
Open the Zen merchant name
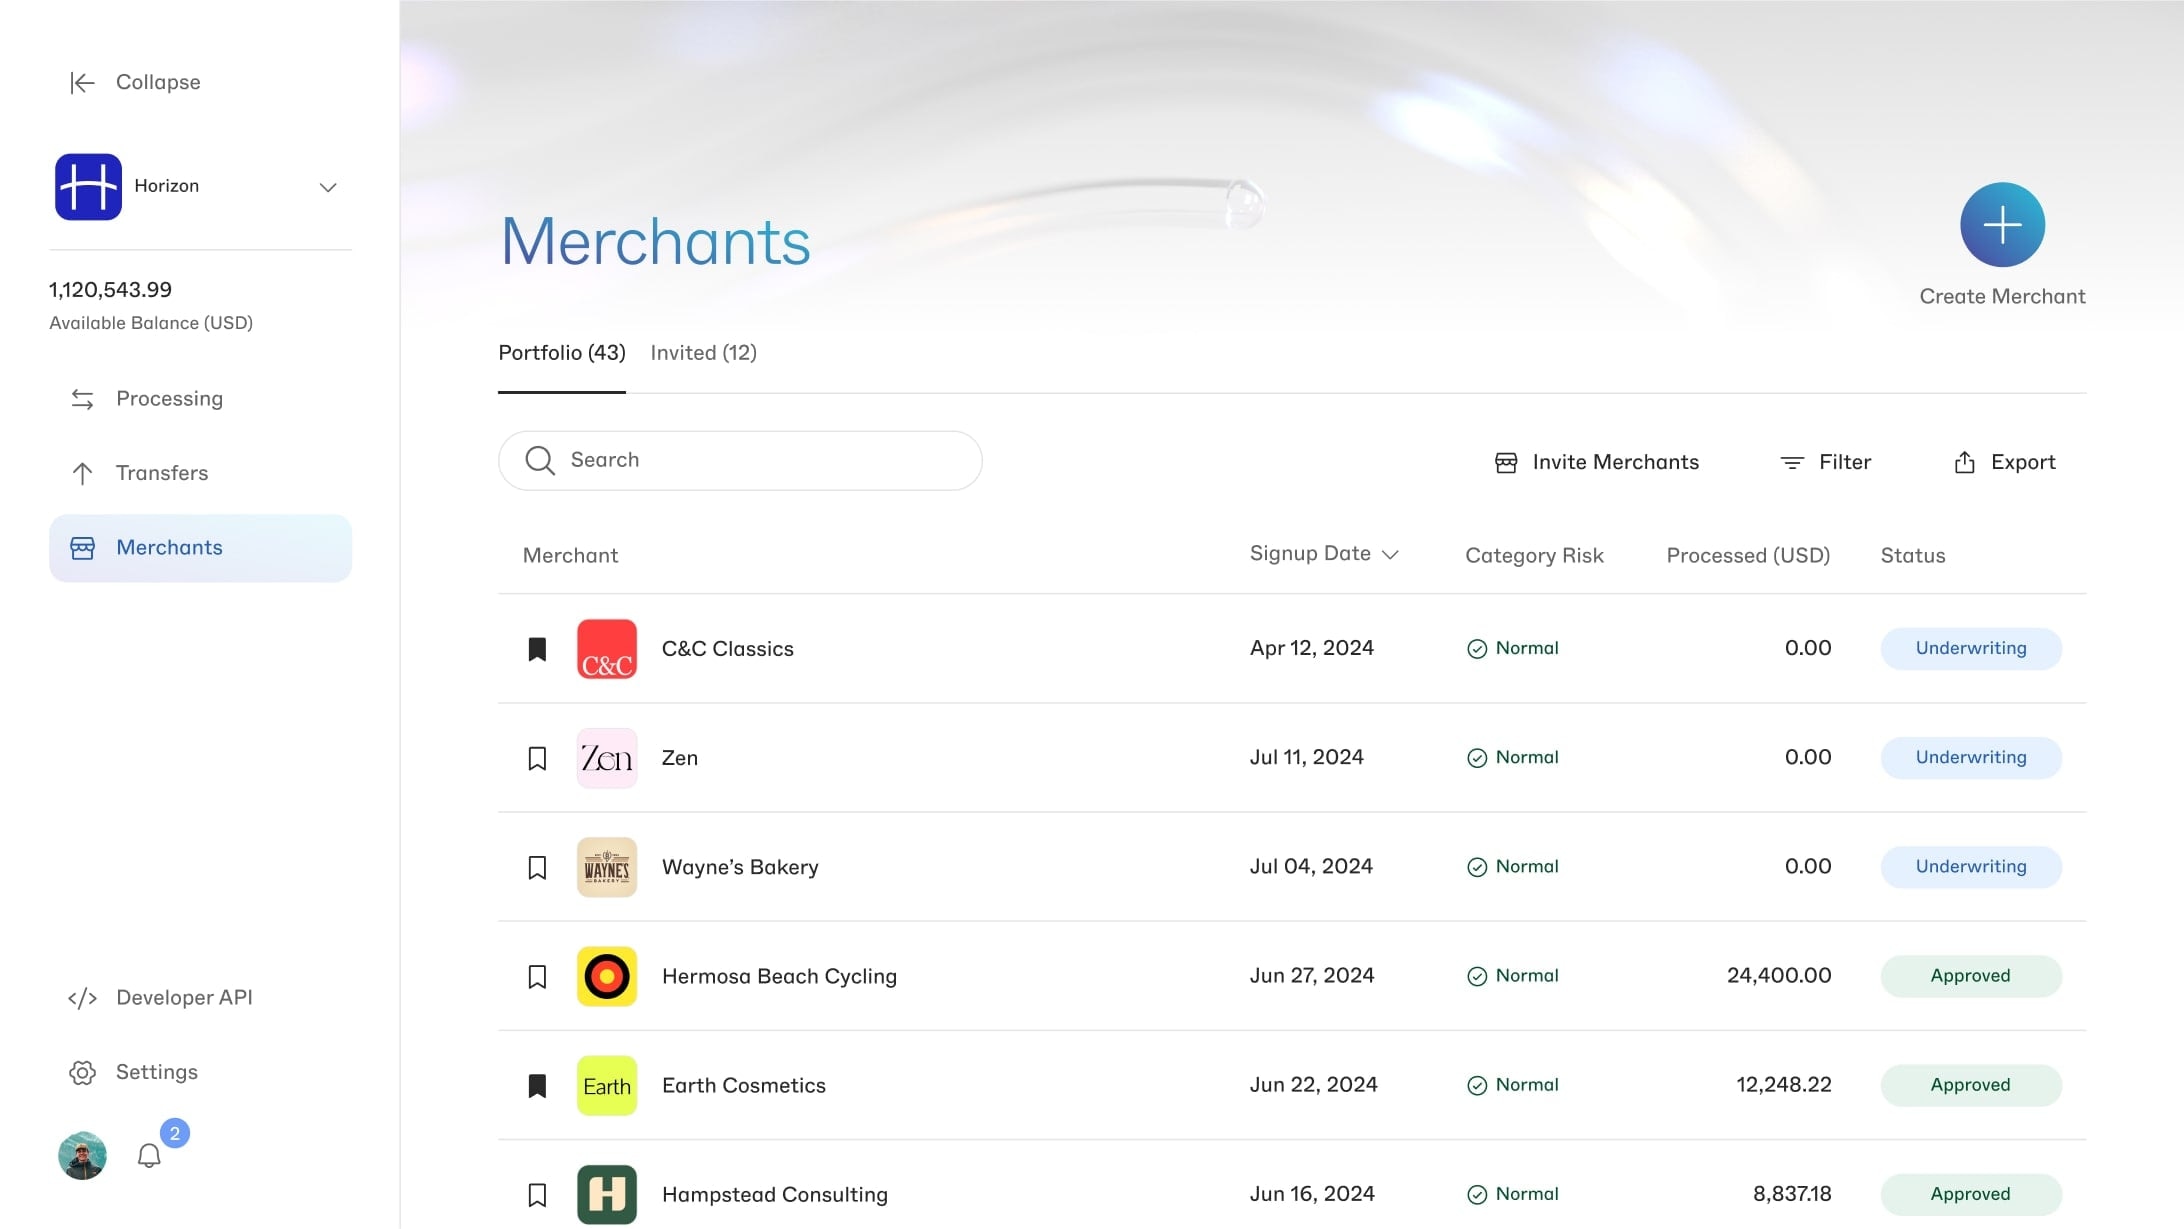[x=680, y=758]
